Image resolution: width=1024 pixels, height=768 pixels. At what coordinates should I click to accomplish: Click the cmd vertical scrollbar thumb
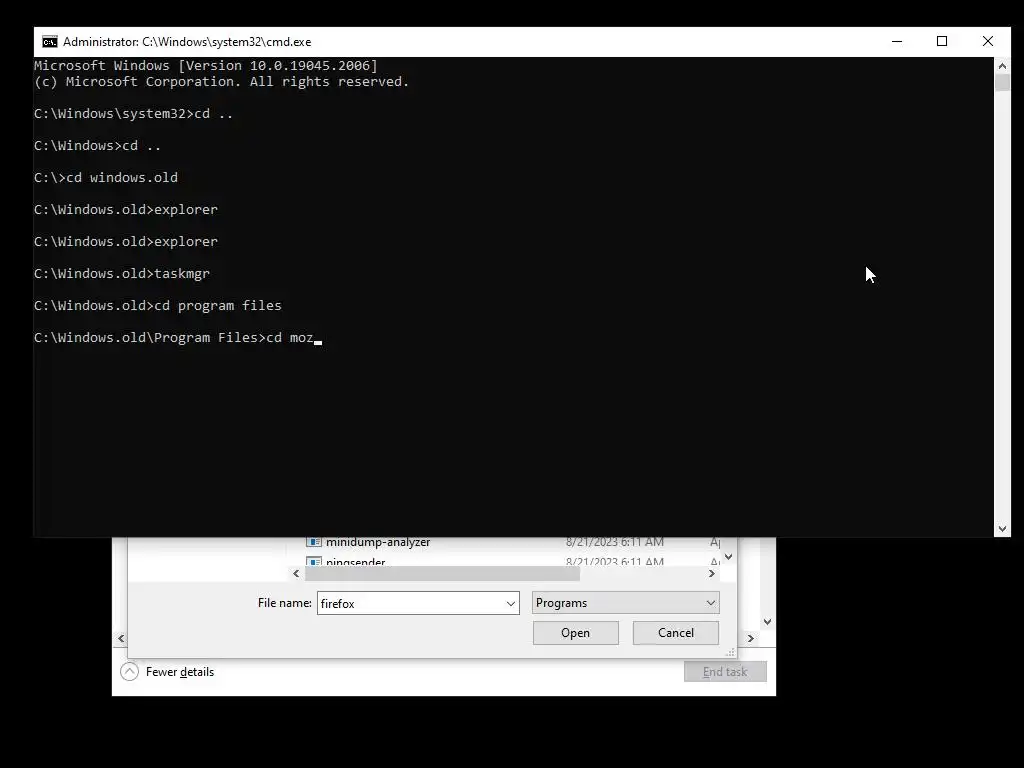point(1002,83)
